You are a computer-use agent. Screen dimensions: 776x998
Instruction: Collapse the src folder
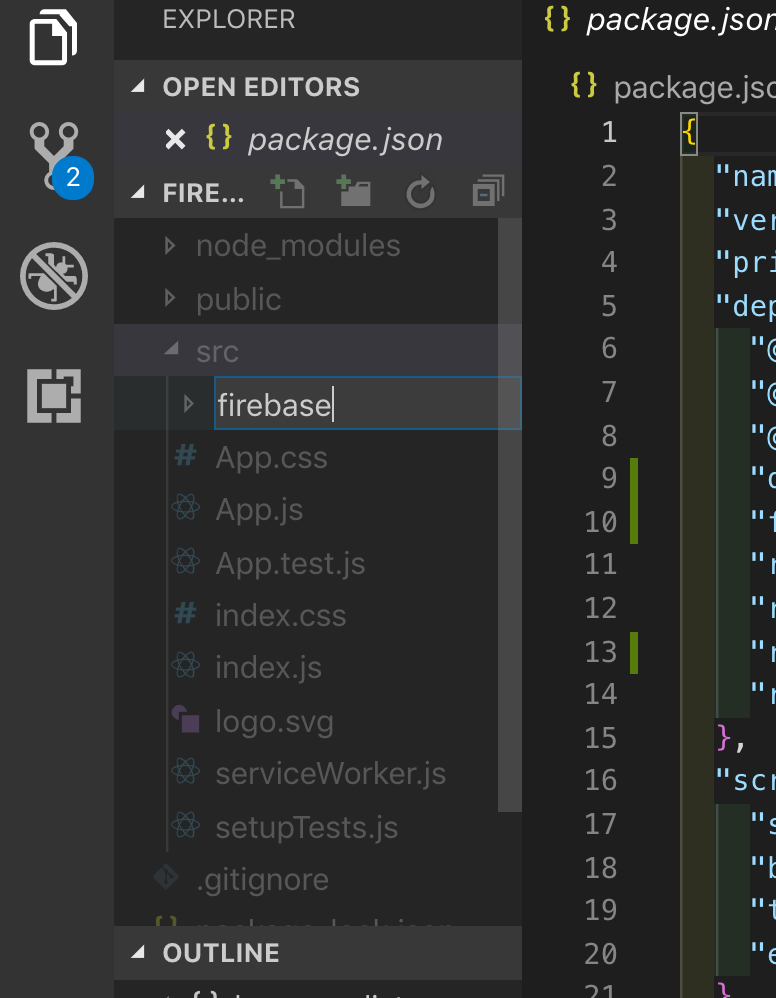point(217,352)
